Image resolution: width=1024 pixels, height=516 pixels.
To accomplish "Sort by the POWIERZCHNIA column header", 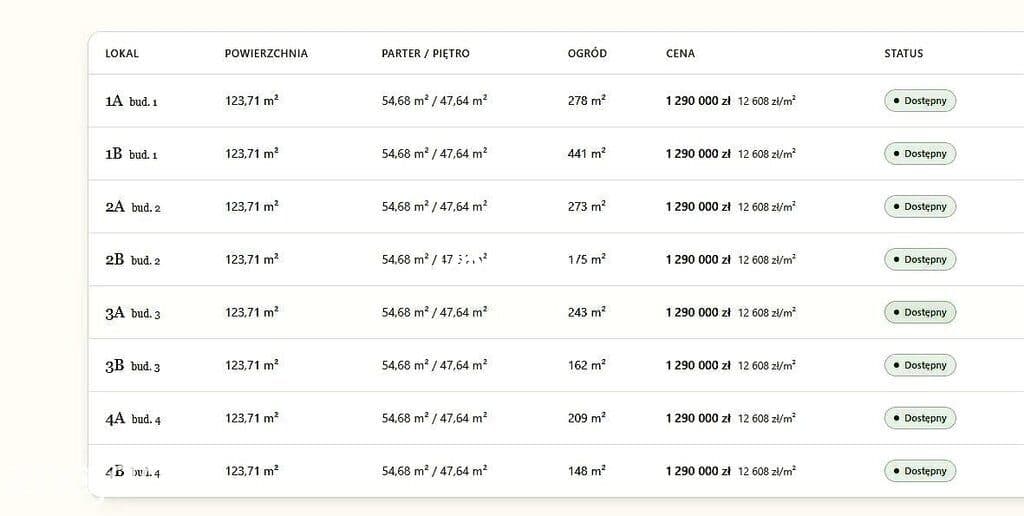I will (266, 54).
